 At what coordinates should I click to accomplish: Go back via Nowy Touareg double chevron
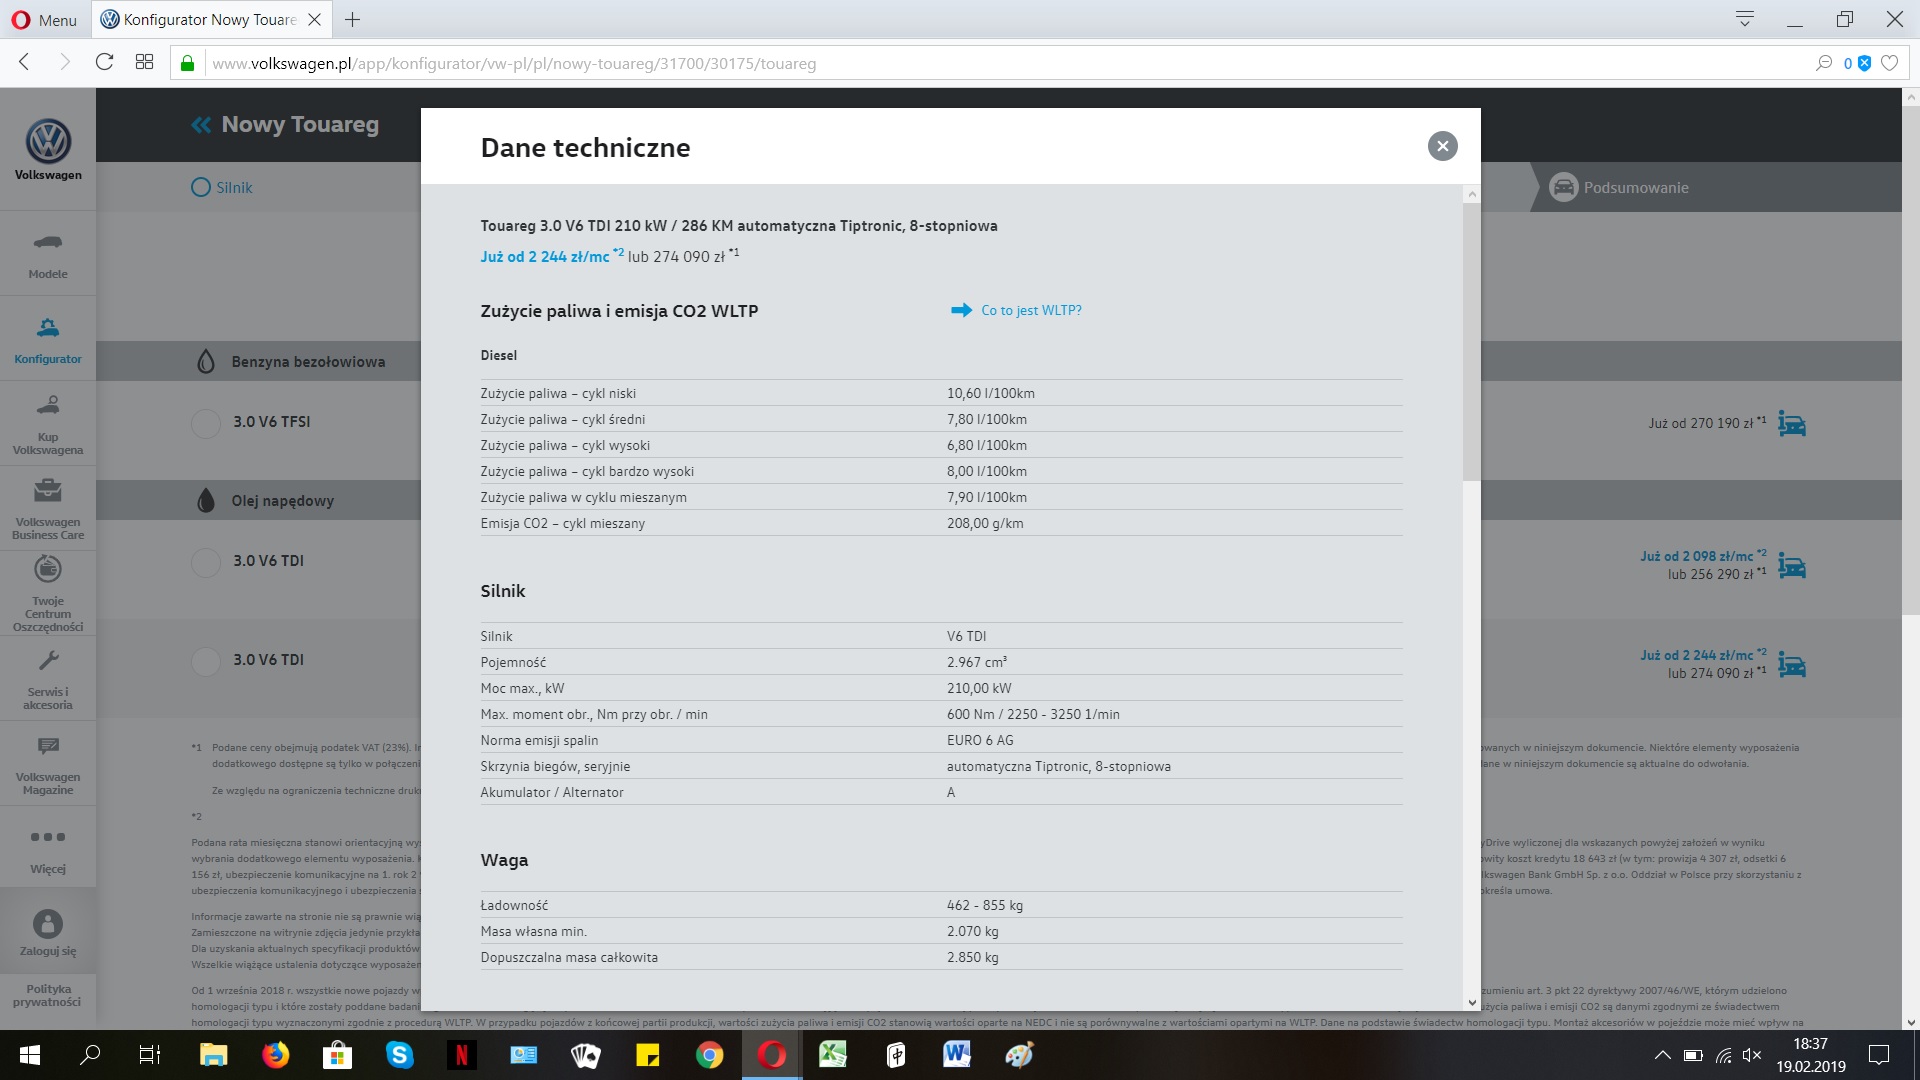201,125
